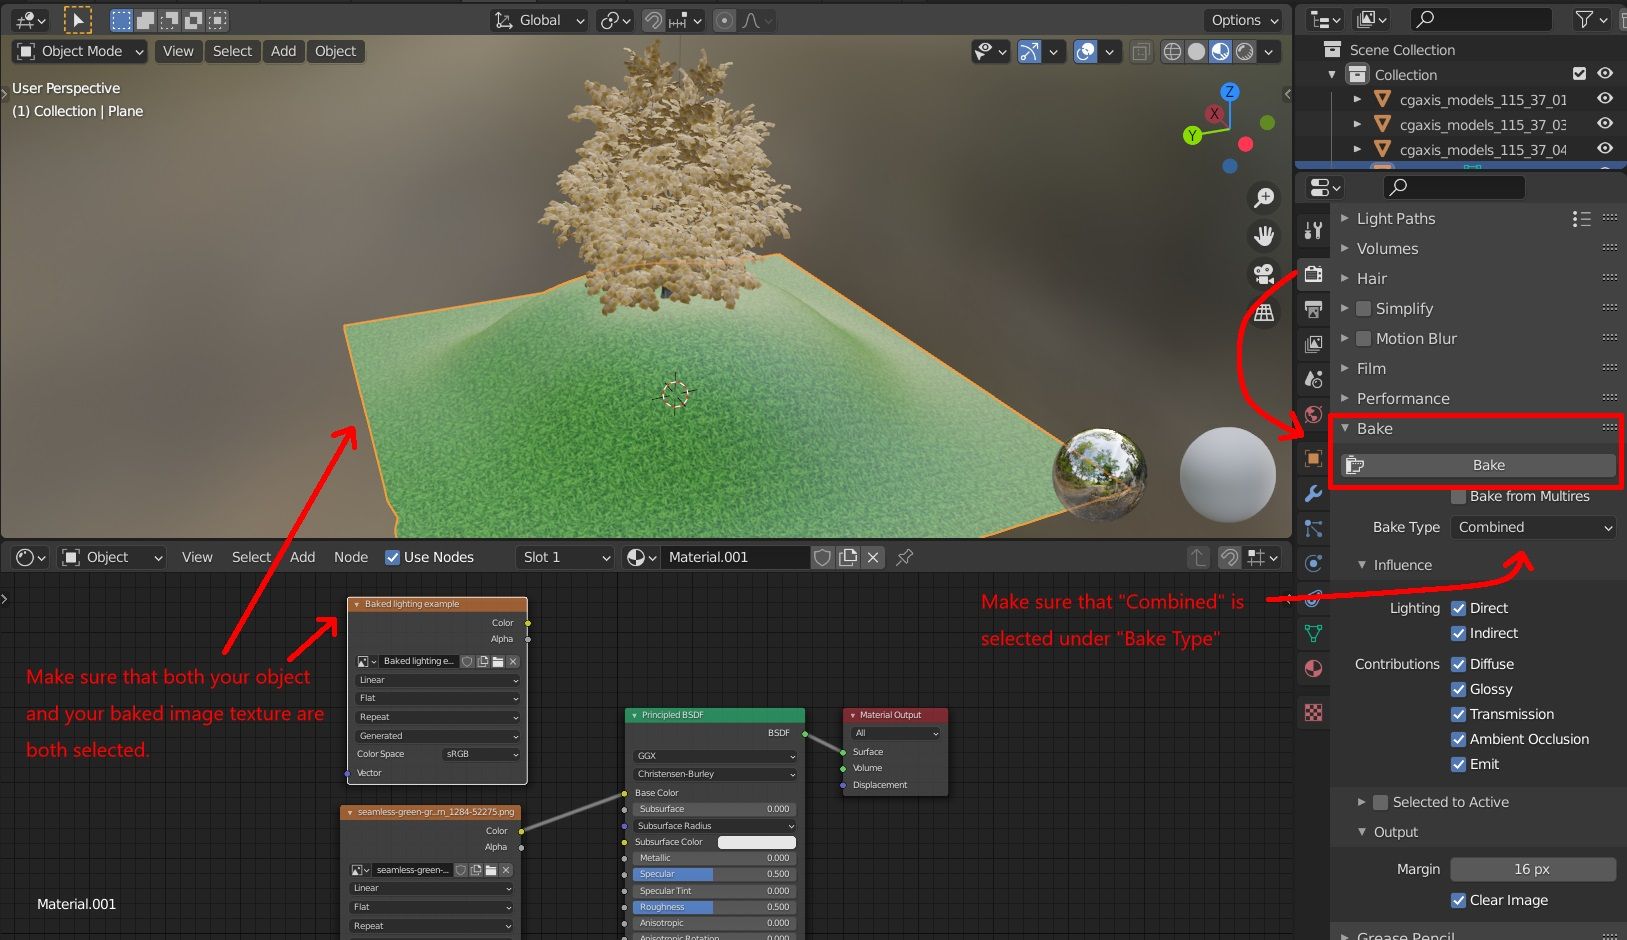
Task: Open the Node menu in shader editor
Action: (x=350, y=557)
